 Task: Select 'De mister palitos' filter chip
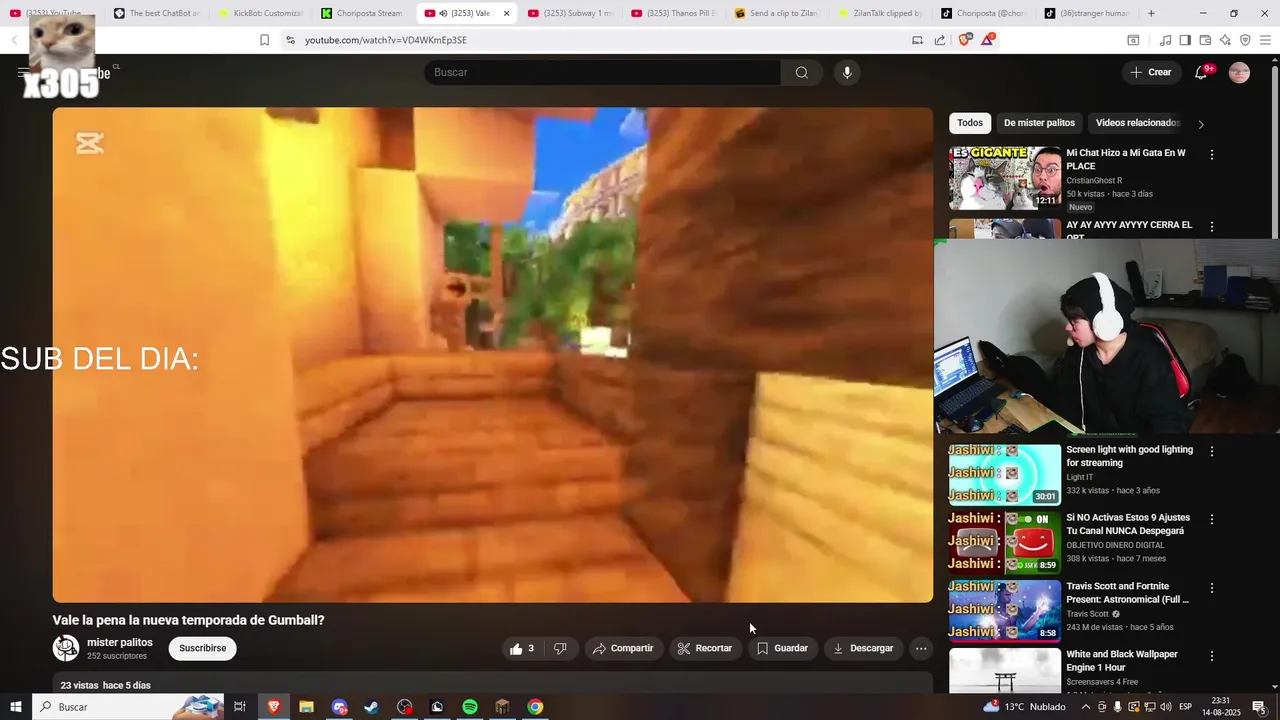1039,123
